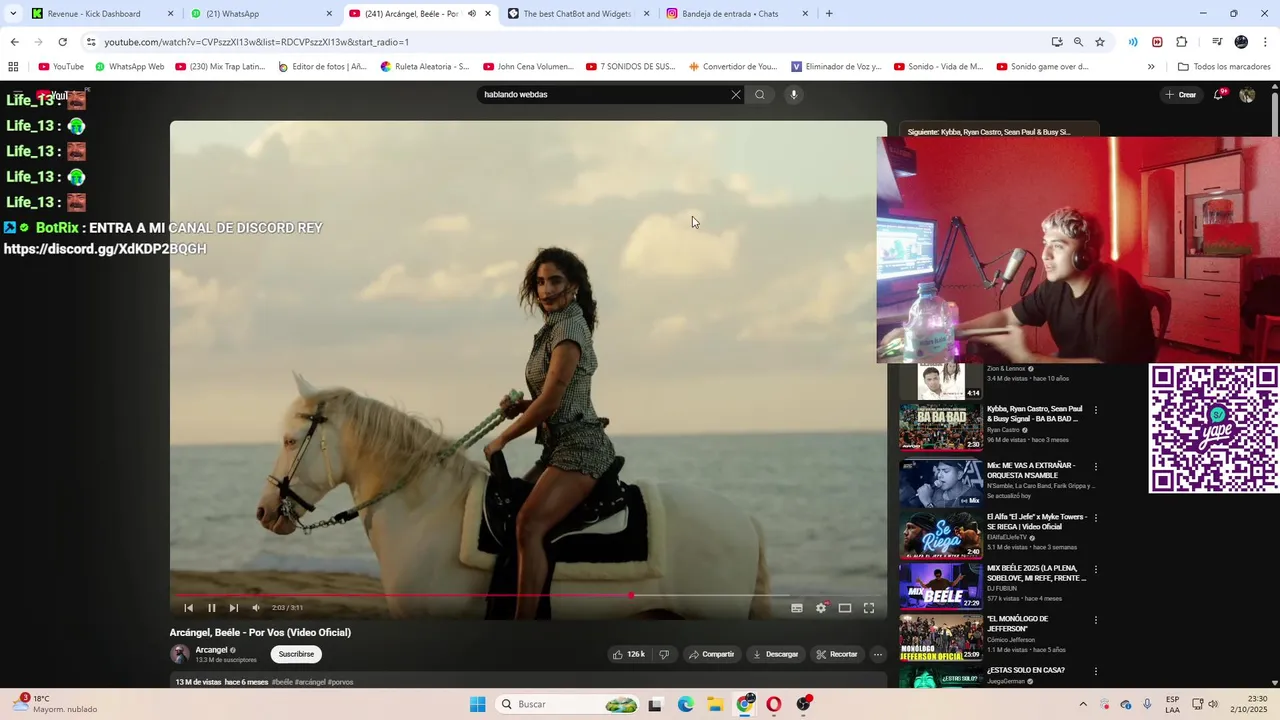Viewport: 1280px width, 720px height.
Task: Switch to the WhatsApp browser tab
Action: [262, 14]
